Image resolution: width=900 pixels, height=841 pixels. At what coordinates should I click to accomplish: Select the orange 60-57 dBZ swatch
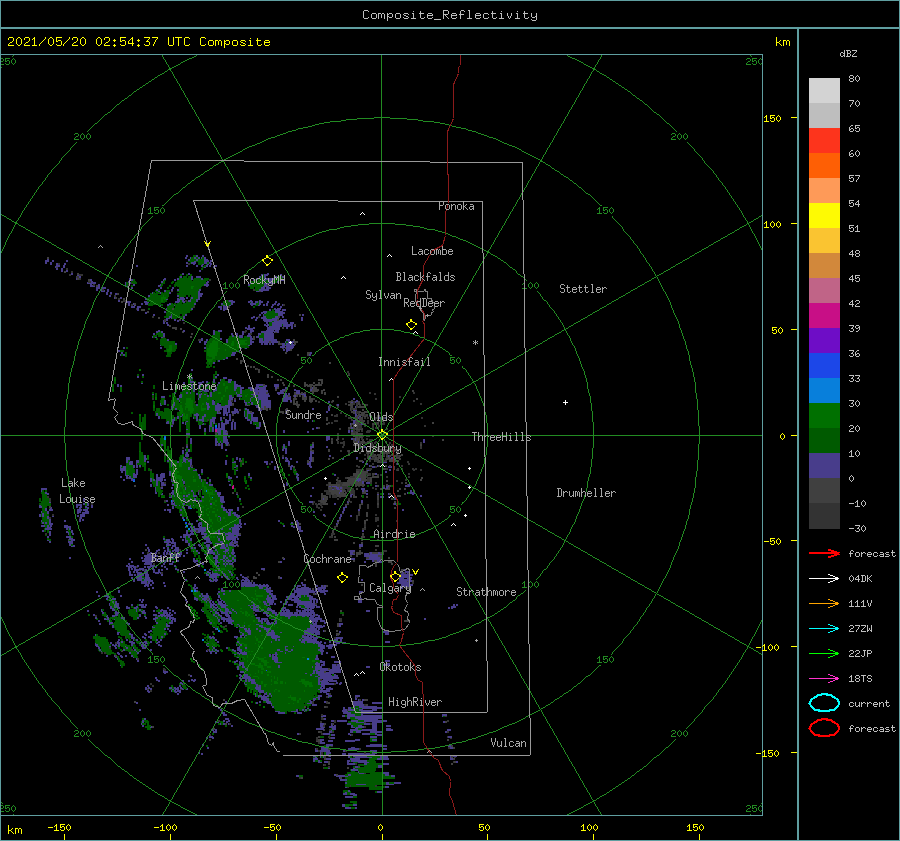(x=824, y=166)
